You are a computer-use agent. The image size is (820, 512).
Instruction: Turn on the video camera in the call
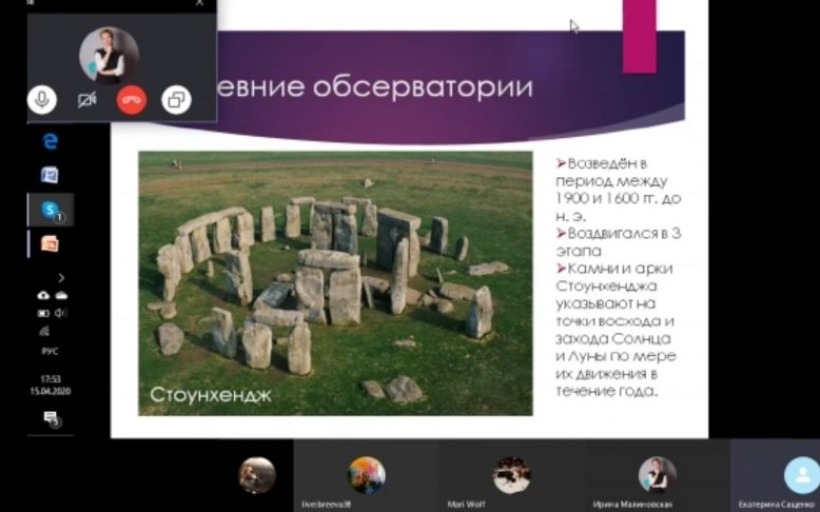[87, 99]
